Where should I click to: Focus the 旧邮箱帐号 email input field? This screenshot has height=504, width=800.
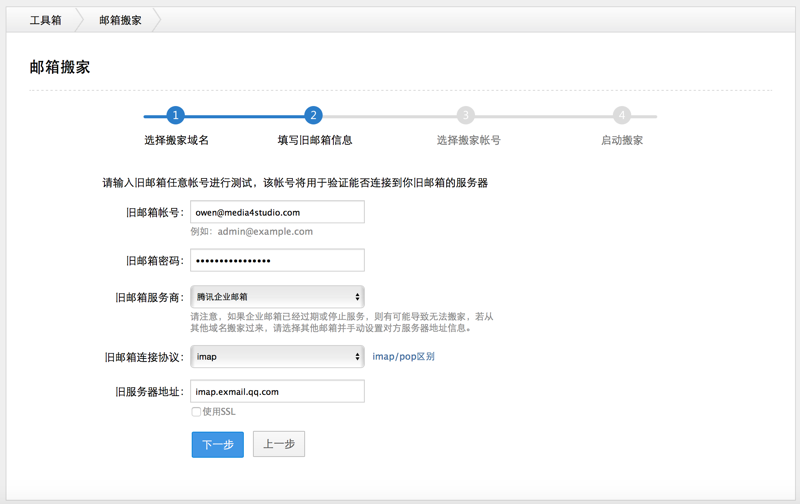tap(277, 212)
